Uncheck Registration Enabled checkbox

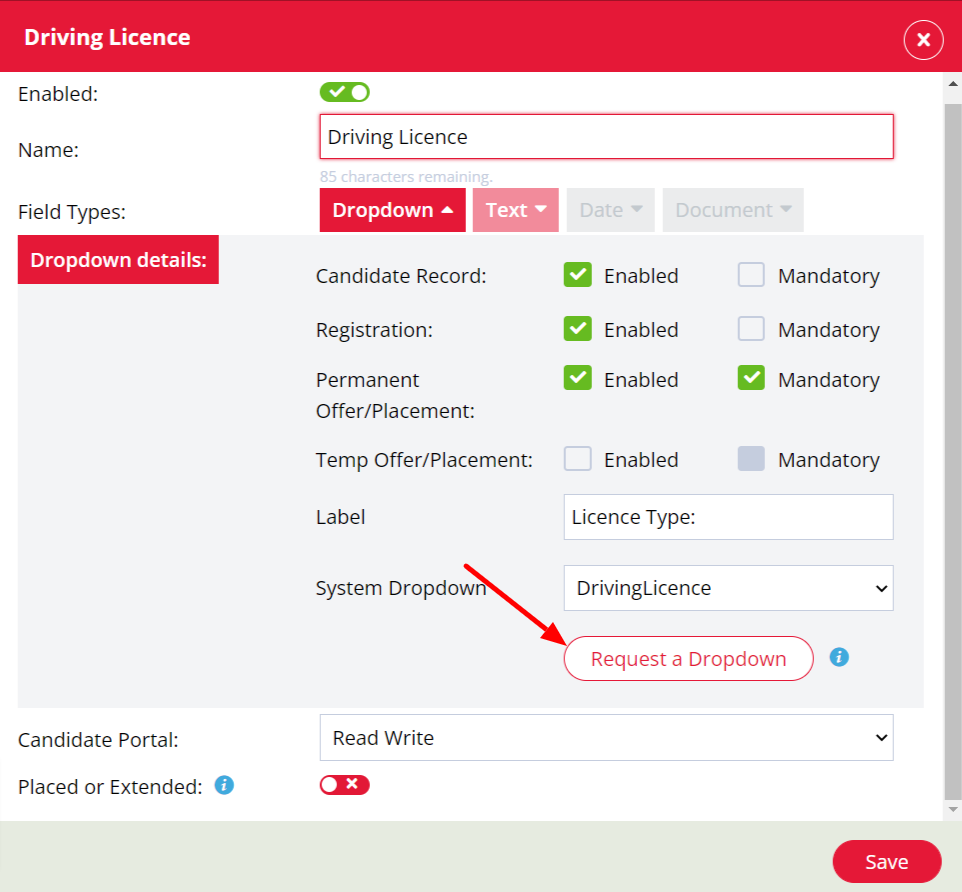pos(577,329)
